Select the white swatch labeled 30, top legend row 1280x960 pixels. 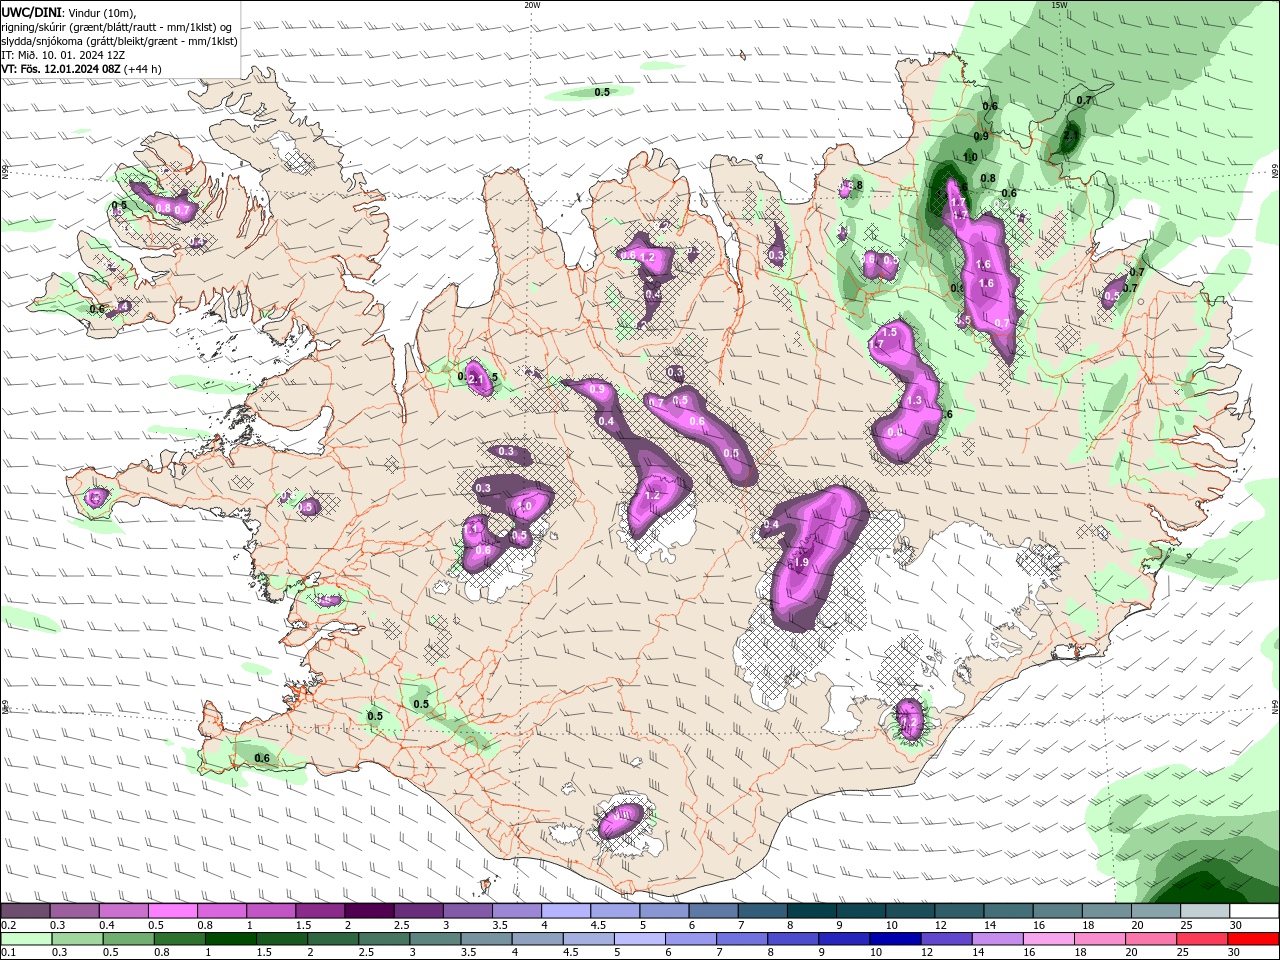point(1254,911)
